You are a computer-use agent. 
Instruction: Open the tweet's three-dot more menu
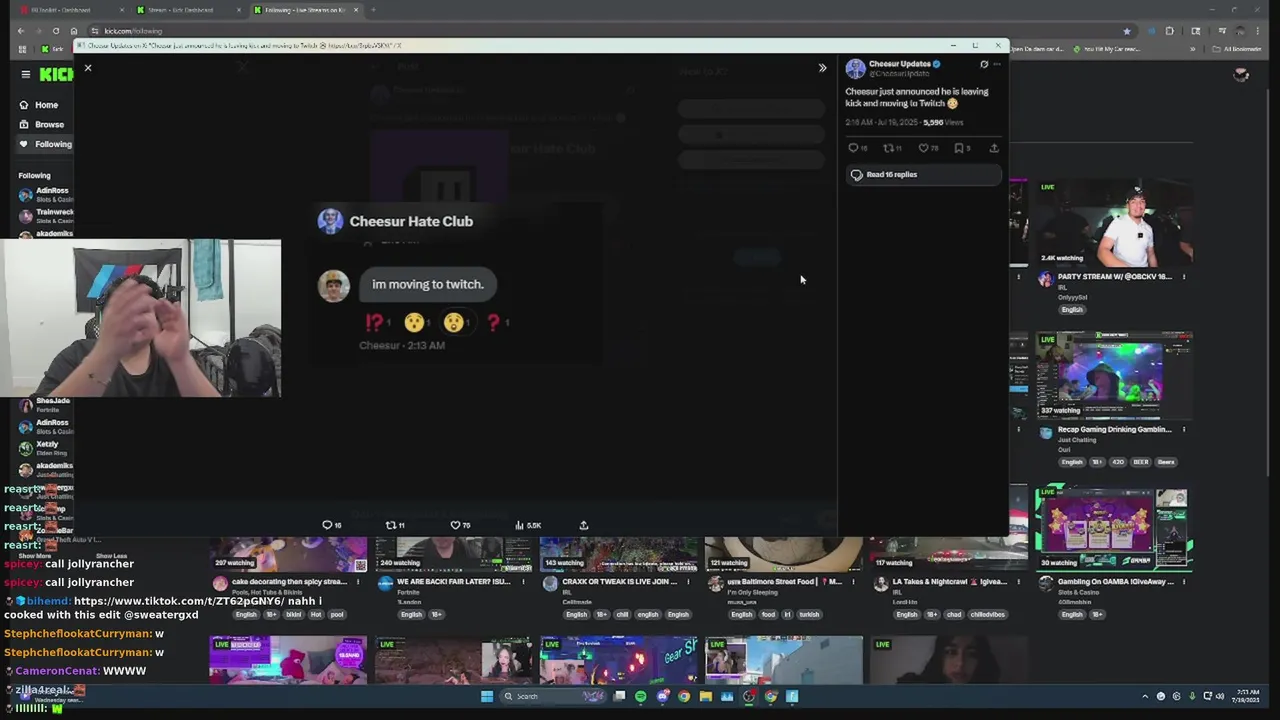pyautogui.click(x=996, y=64)
